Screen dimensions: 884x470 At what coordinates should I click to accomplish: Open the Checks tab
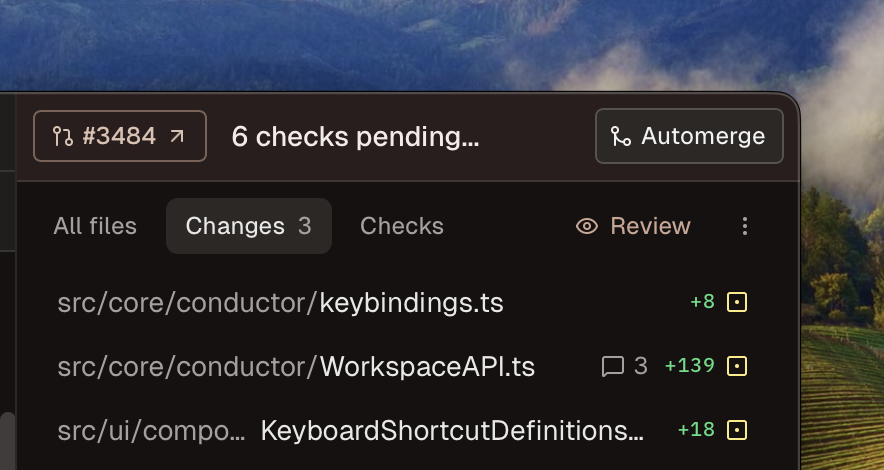coord(401,227)
